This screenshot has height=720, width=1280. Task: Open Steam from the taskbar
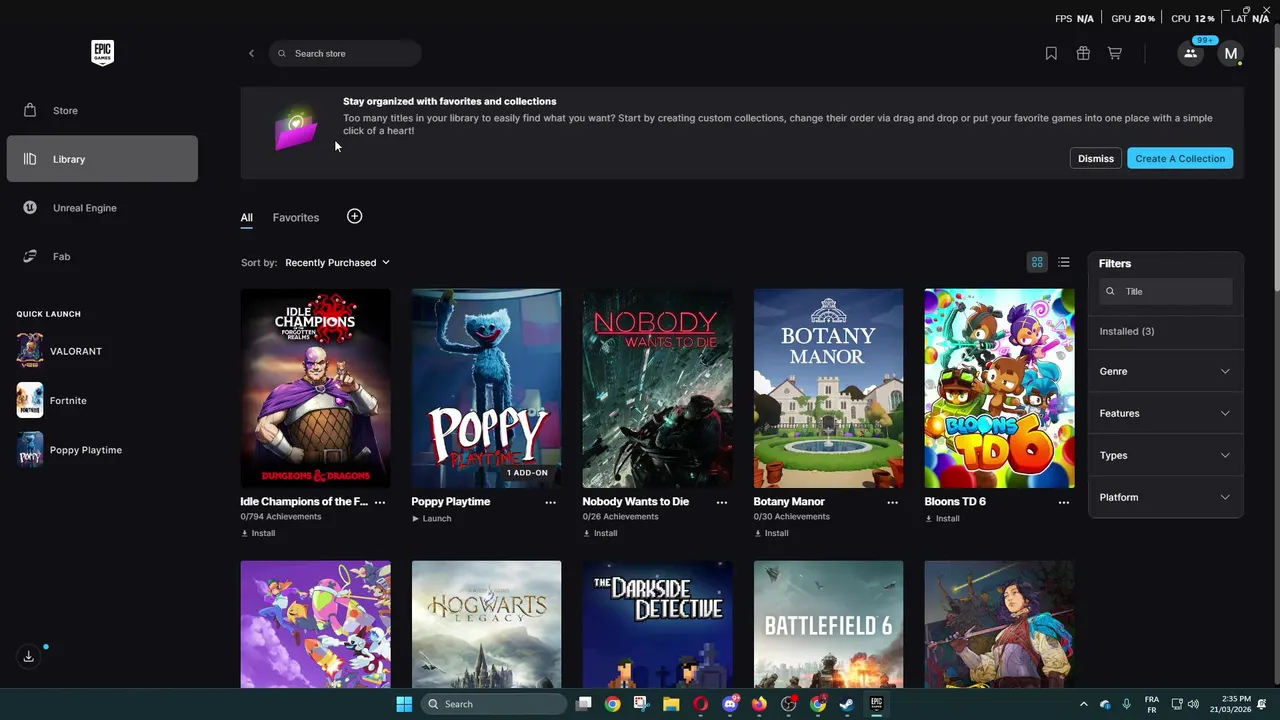coord(847,704)
